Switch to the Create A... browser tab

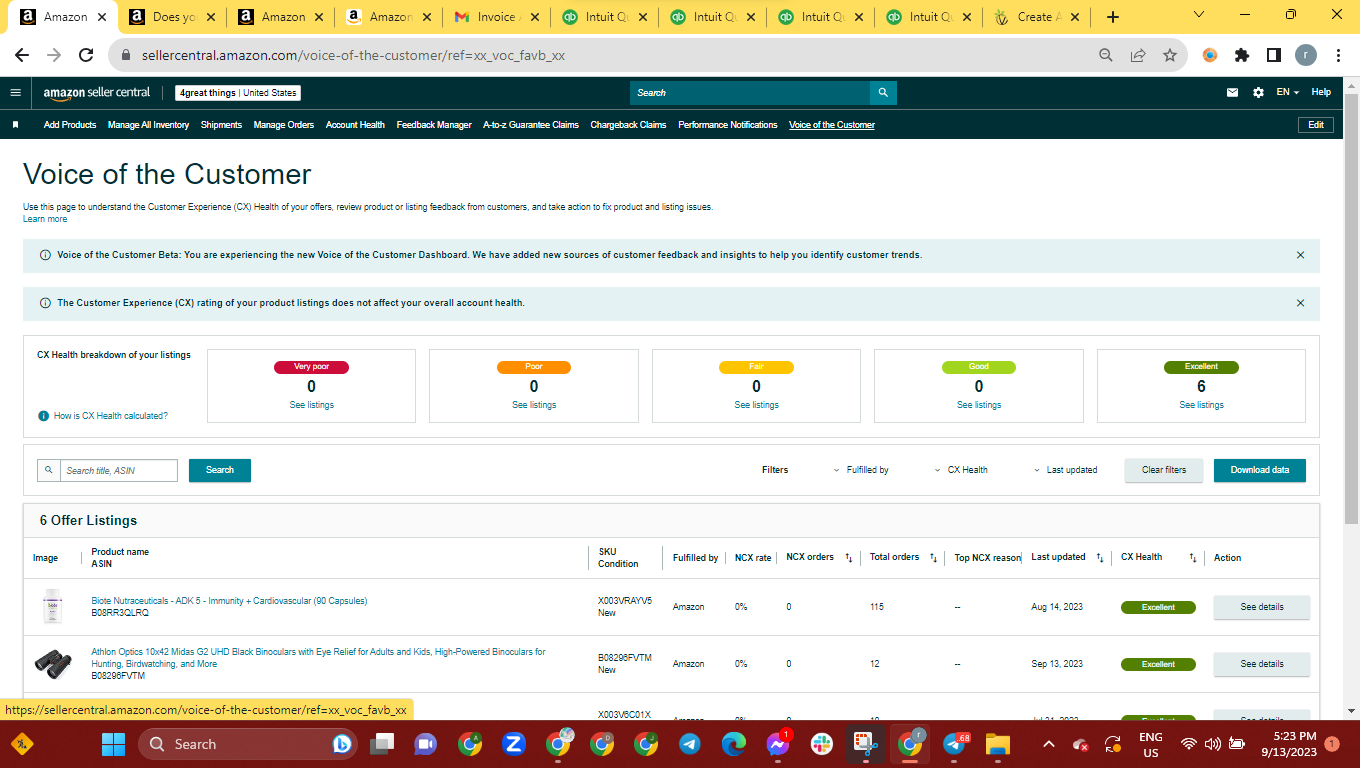point(1036,17)
